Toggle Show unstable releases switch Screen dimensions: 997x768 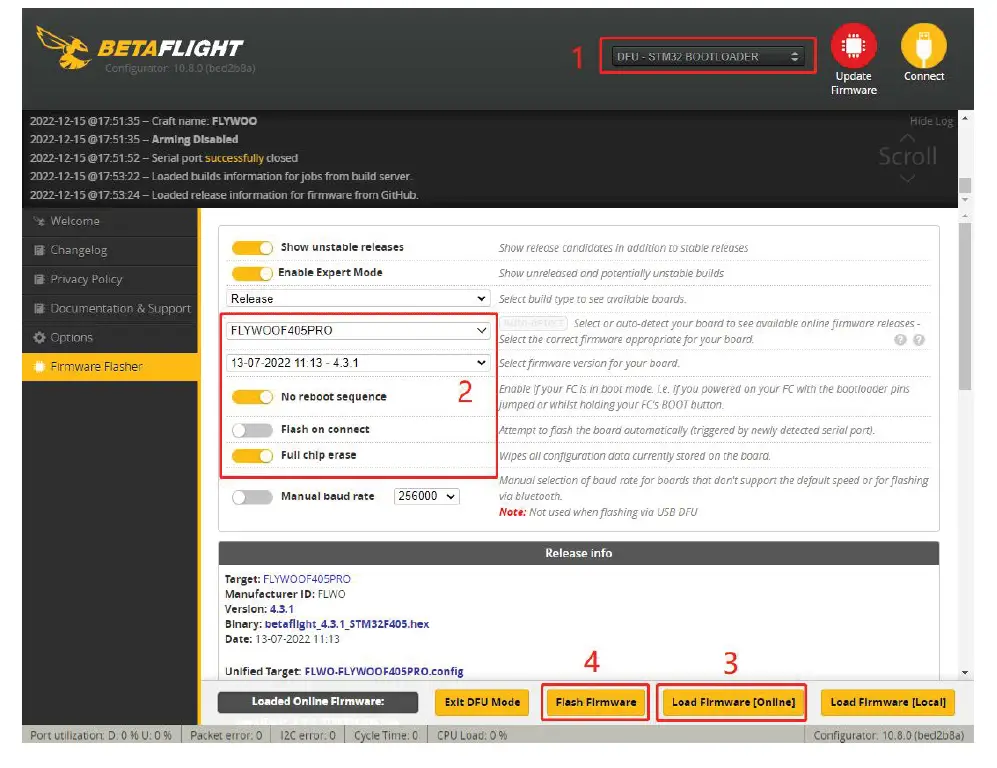pos(252,248)
